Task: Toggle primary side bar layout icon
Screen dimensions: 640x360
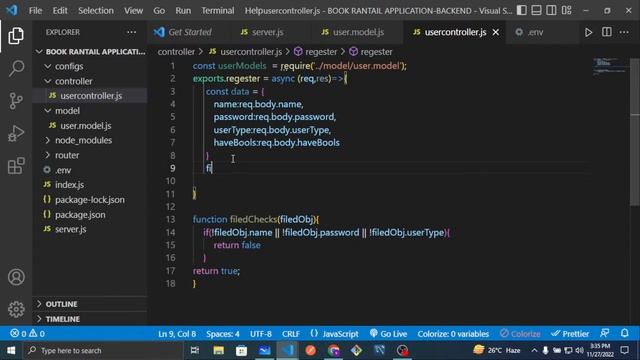Action: [x=522, y=10]
